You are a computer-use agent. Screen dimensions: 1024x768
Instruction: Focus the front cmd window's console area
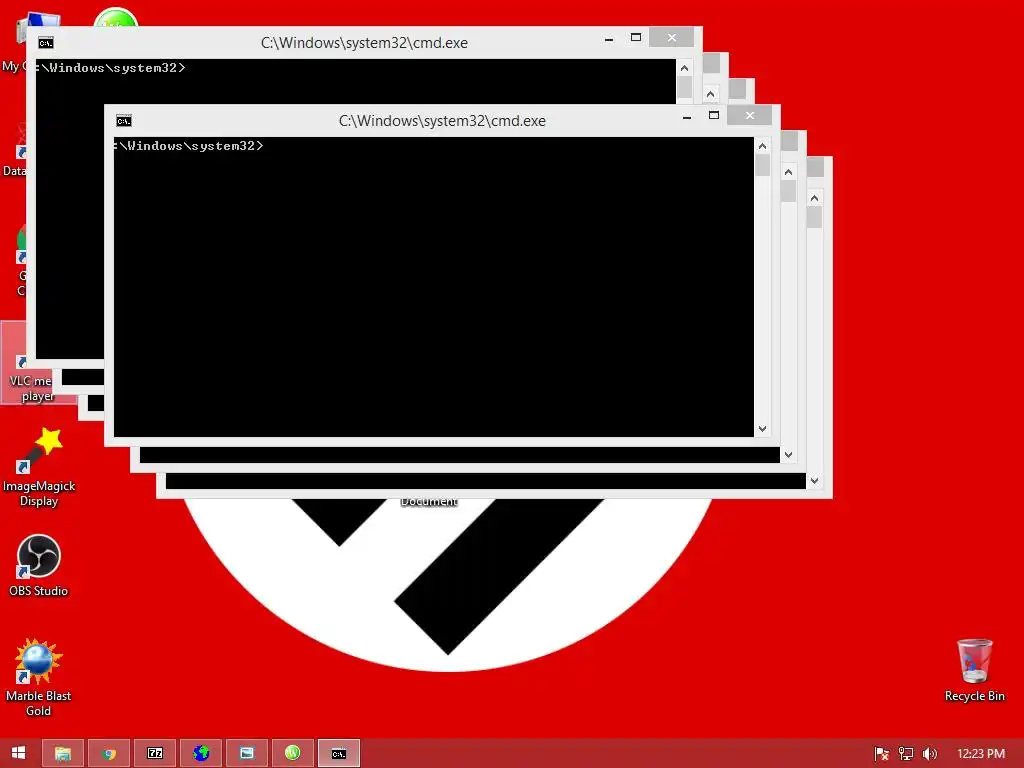(x=434, y=287)
